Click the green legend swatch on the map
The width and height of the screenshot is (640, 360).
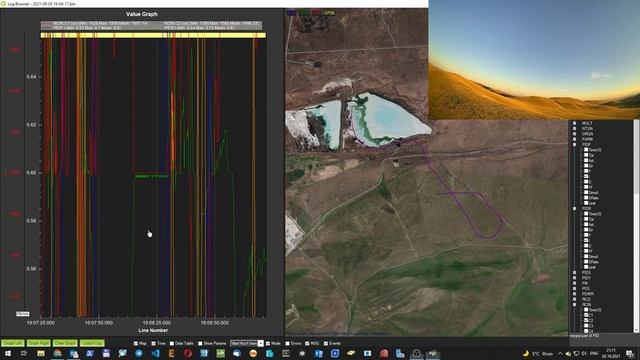pyautogui.click(x=304, y=13)
